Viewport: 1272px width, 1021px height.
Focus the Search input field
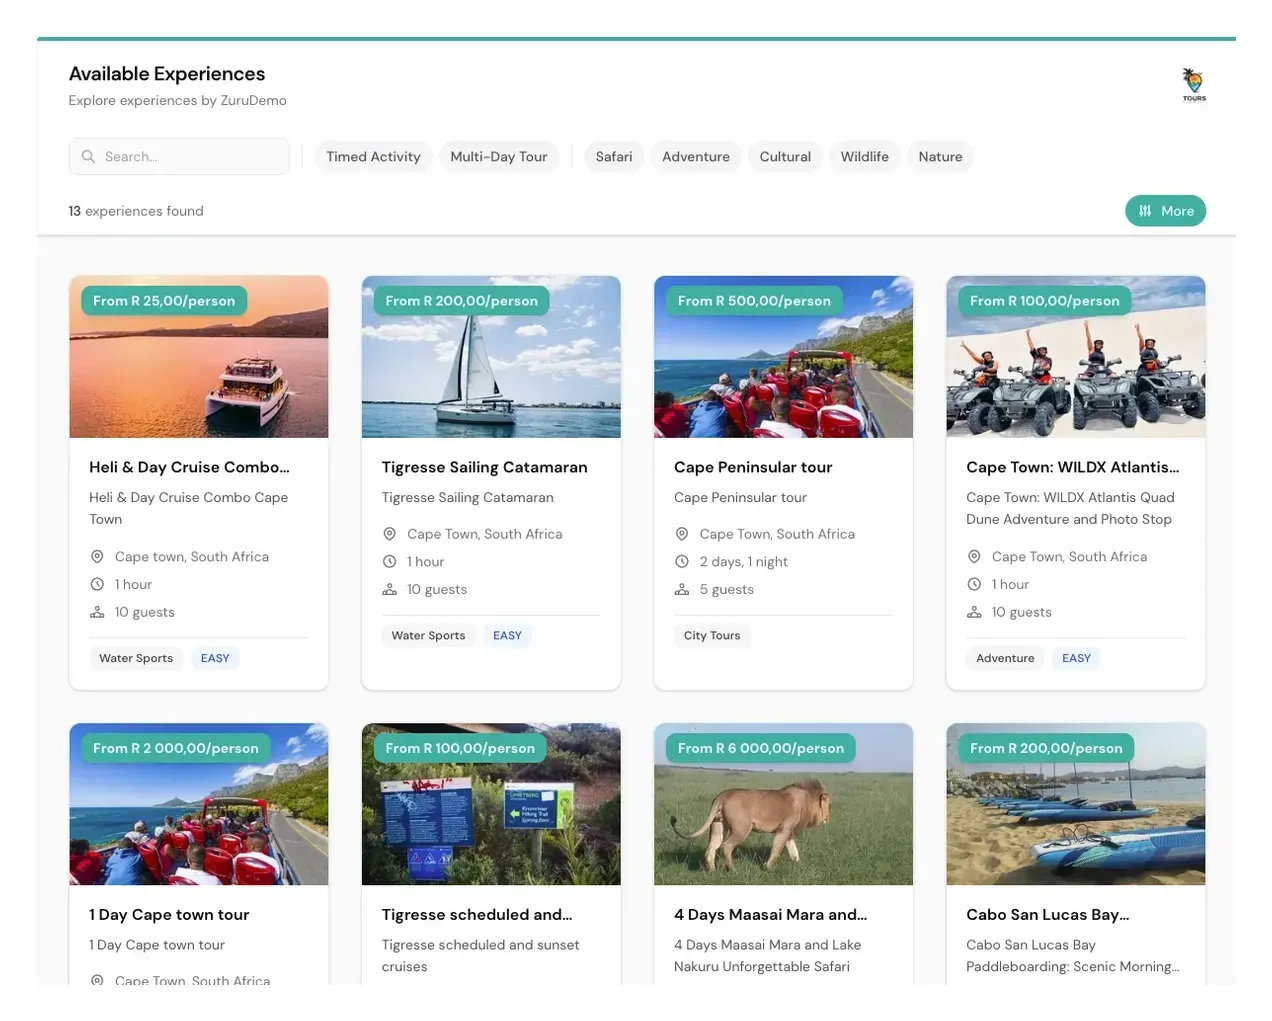click(x=179, y=157)
